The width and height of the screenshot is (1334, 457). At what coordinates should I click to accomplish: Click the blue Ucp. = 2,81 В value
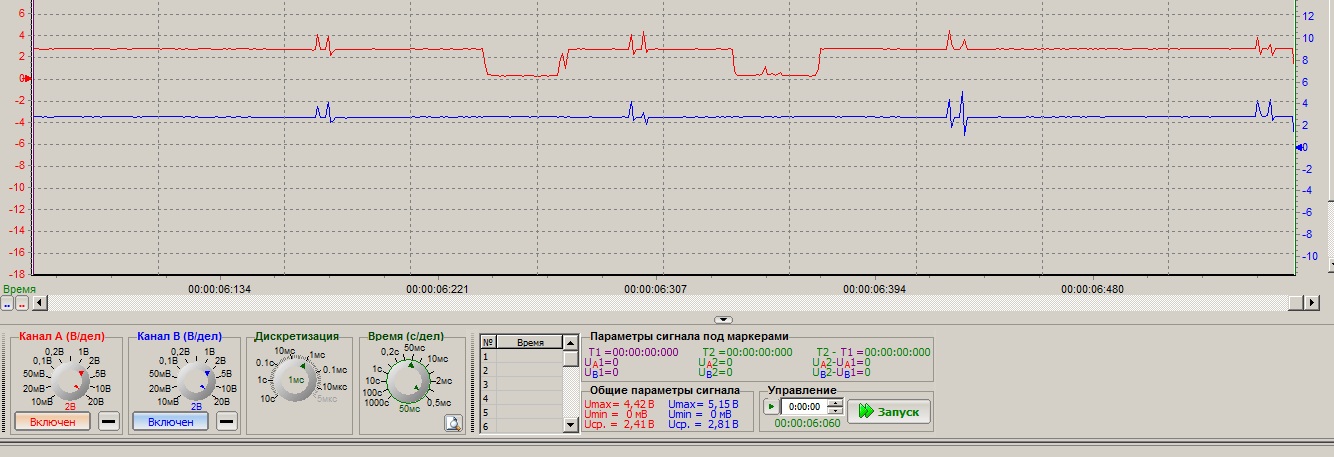tap(702, 425)
